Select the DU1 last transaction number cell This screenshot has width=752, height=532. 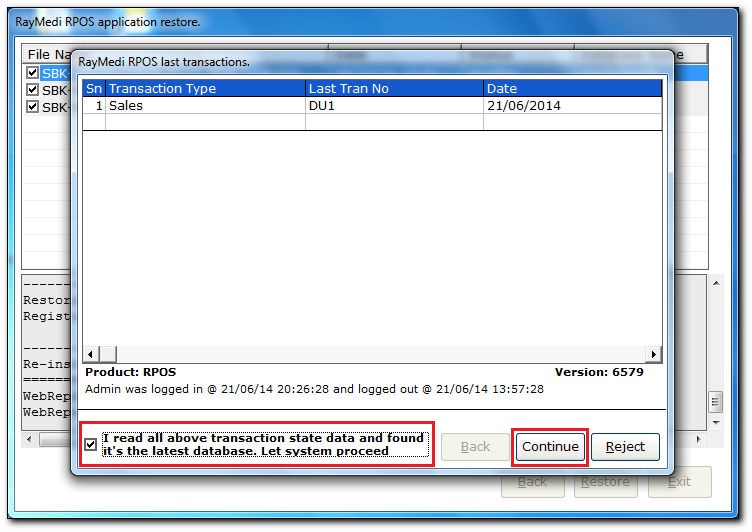tap(394, 106)
